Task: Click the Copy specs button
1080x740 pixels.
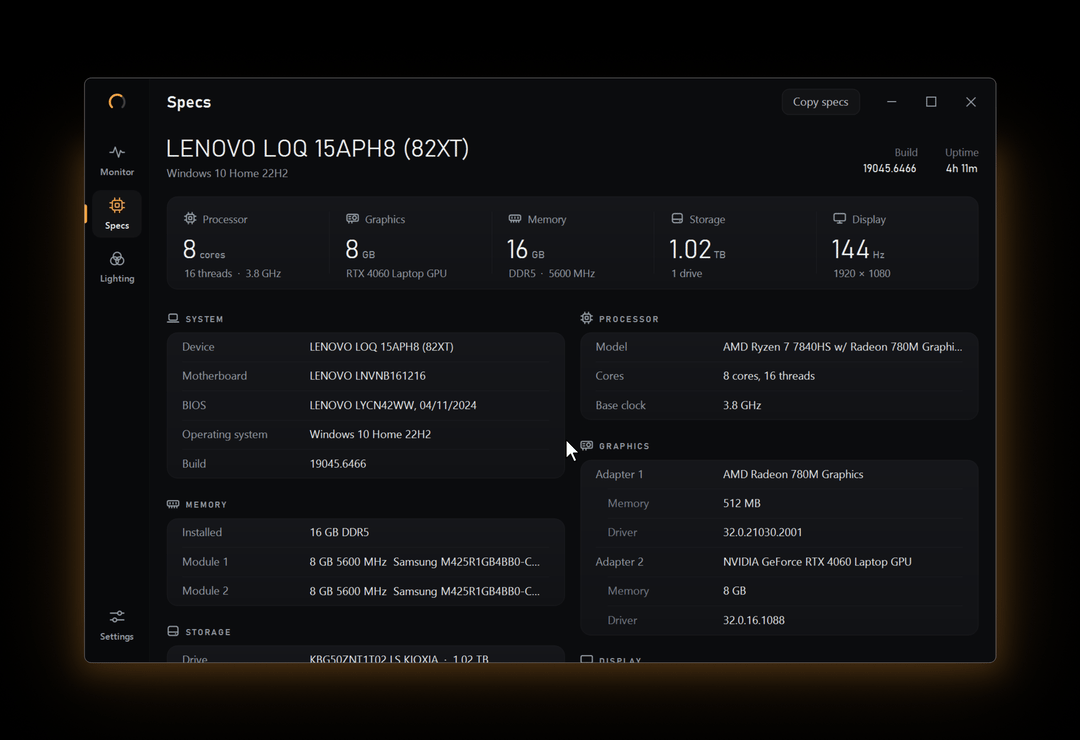Action: [820, 102]
